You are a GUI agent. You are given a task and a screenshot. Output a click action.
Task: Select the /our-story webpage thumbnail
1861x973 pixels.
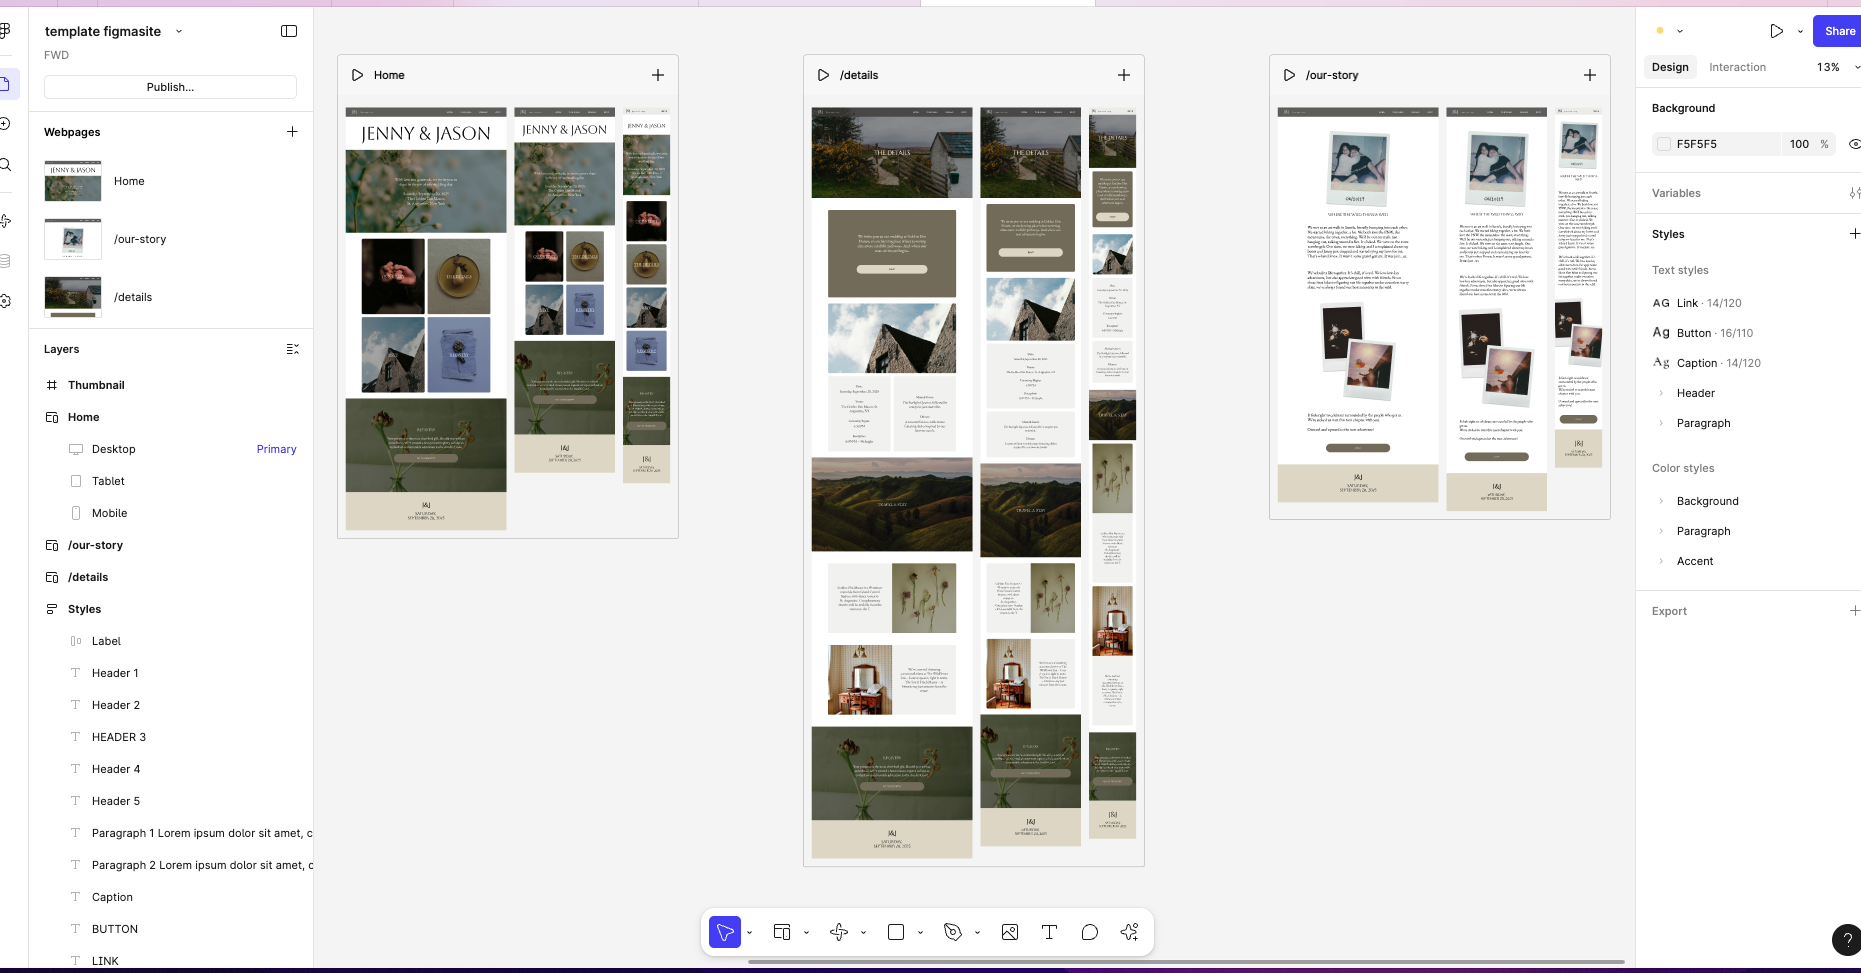point(73,239)
